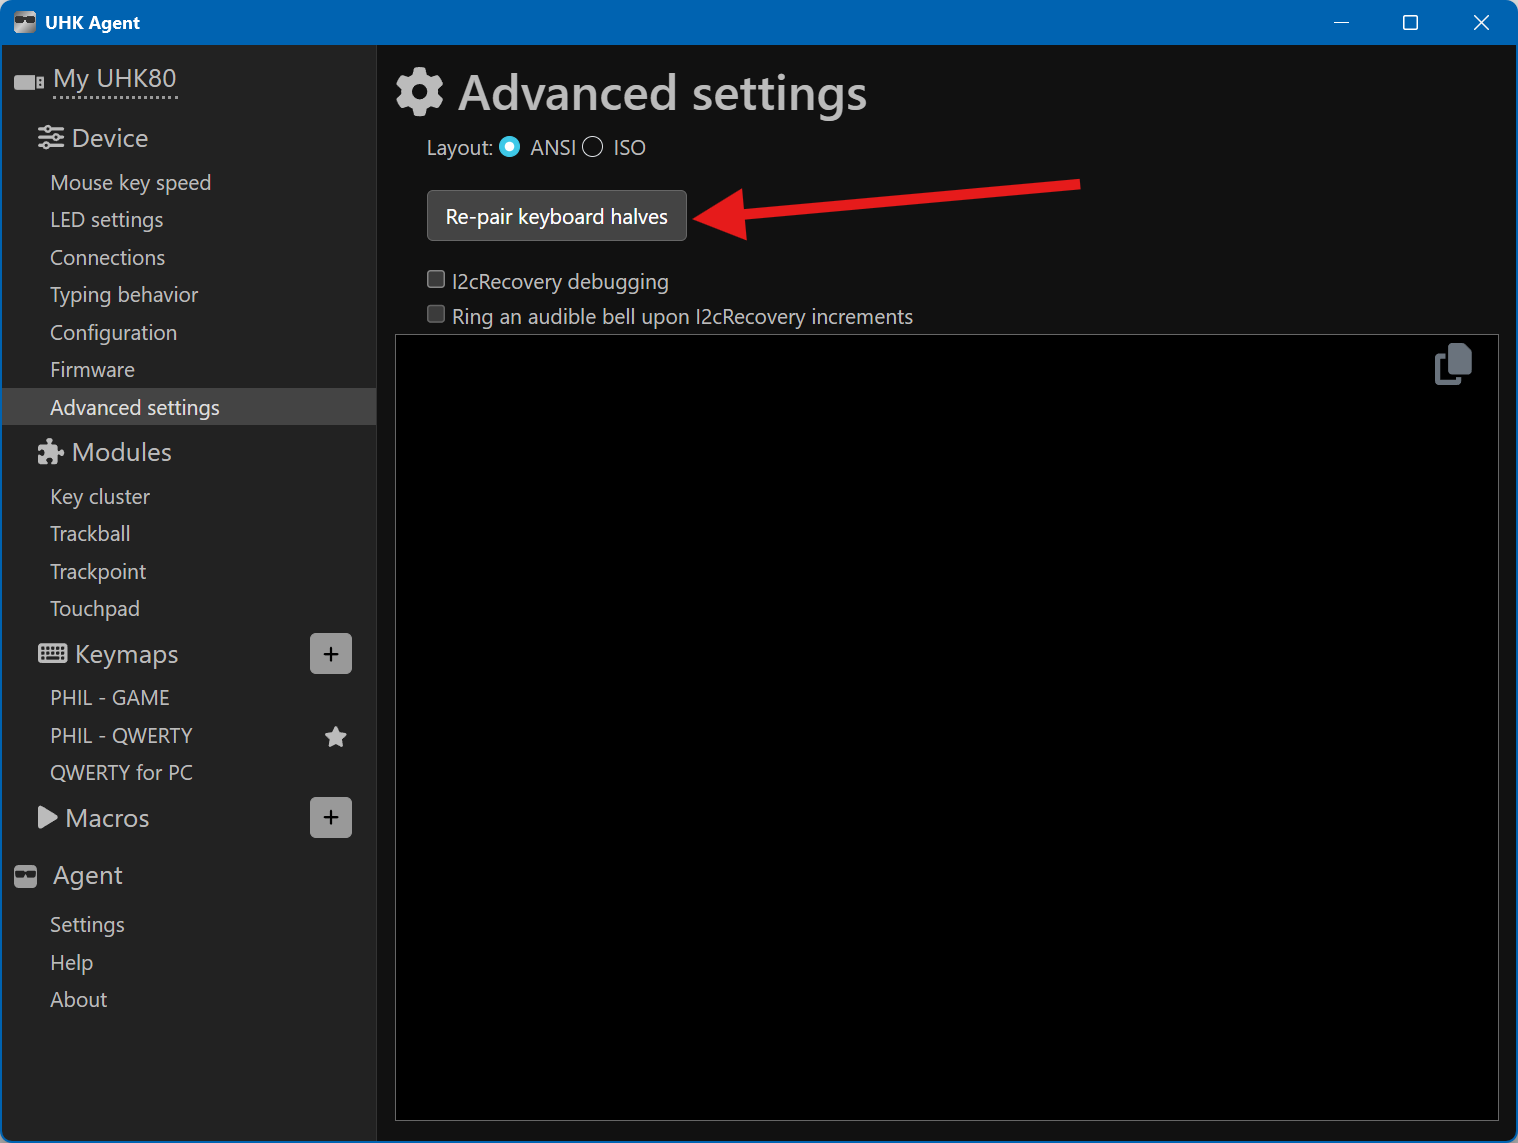Click the Macros section heading
This screenshot has width=1518, height=1143.
(107, 818)
